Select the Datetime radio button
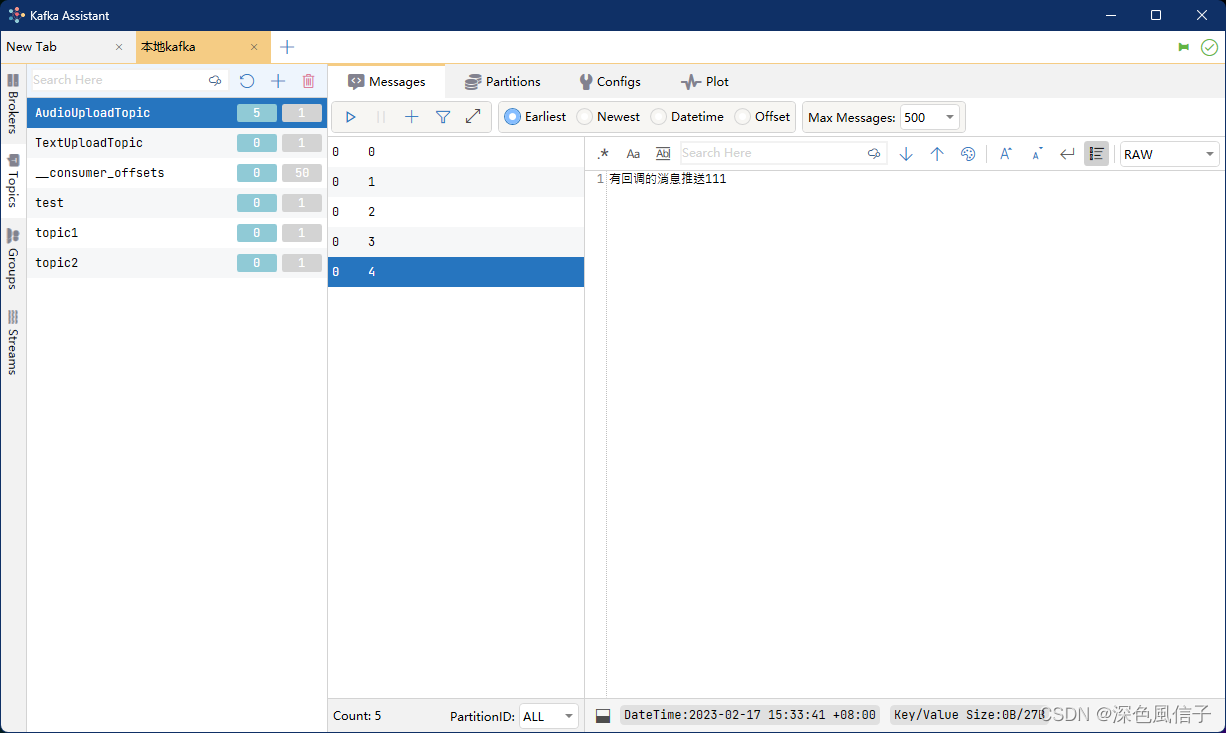This screenshot has width=1226, height=733. point(687,117)
